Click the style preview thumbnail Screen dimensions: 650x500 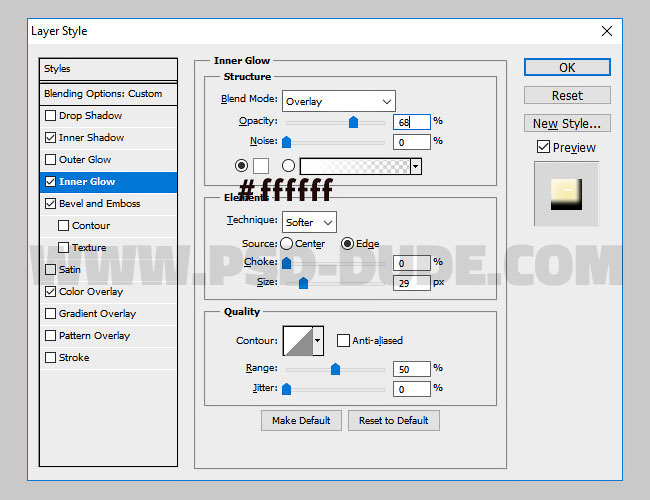[x=566, y=194]
